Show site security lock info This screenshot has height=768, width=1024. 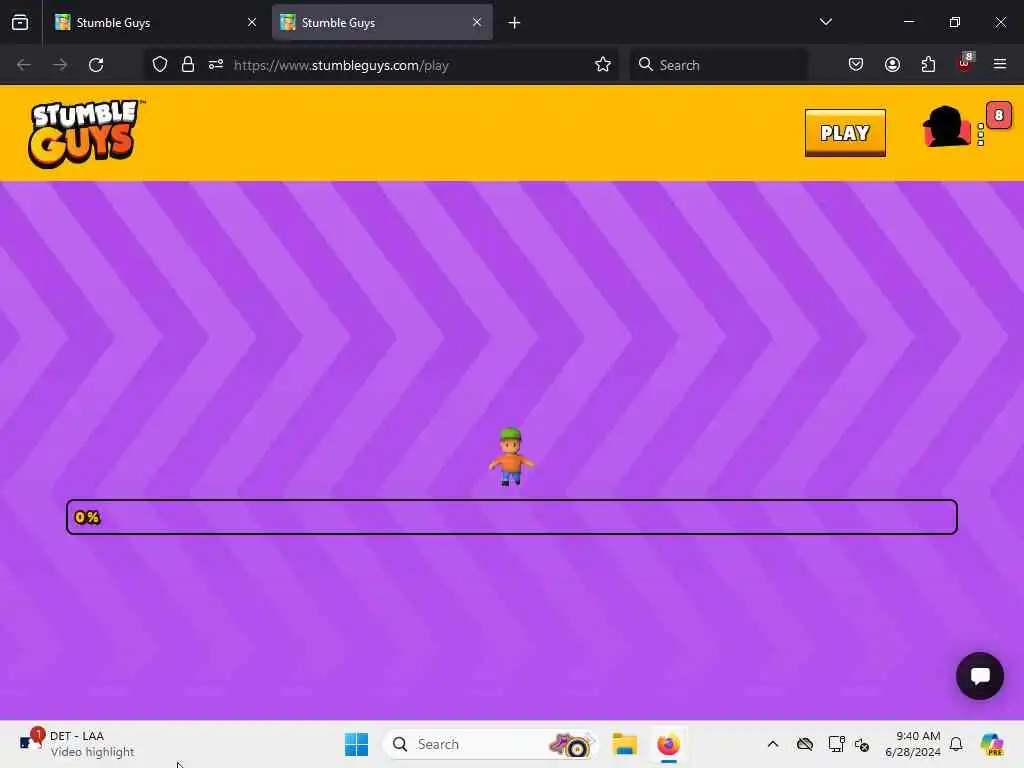(x=188, y=65)
